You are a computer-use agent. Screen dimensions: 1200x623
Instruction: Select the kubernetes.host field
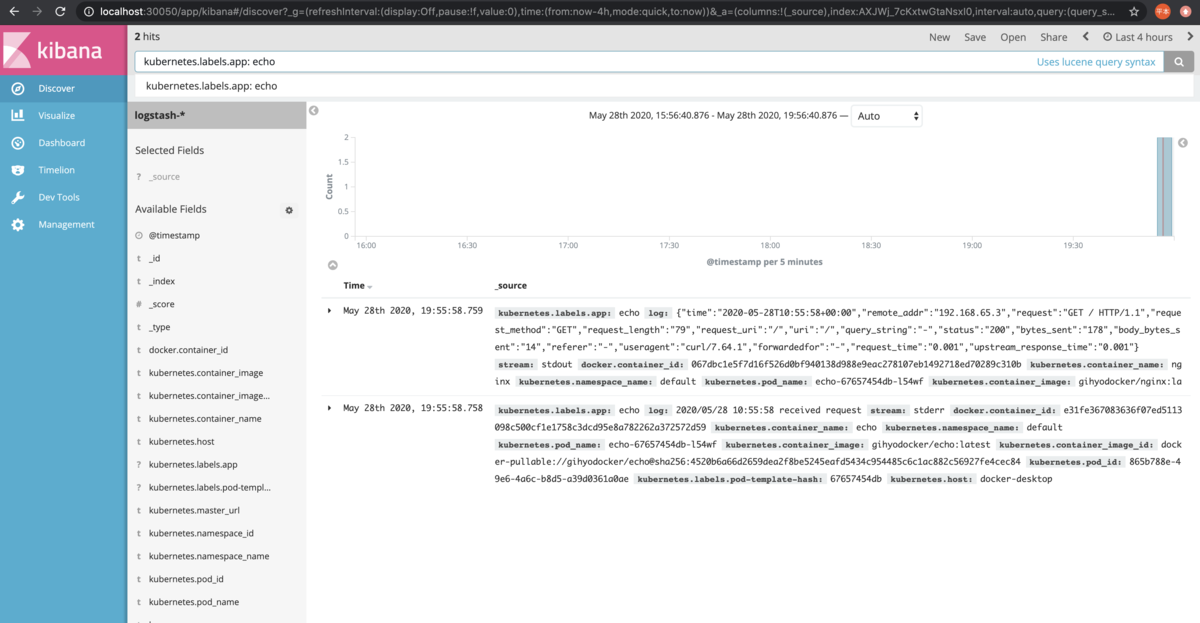181,441
